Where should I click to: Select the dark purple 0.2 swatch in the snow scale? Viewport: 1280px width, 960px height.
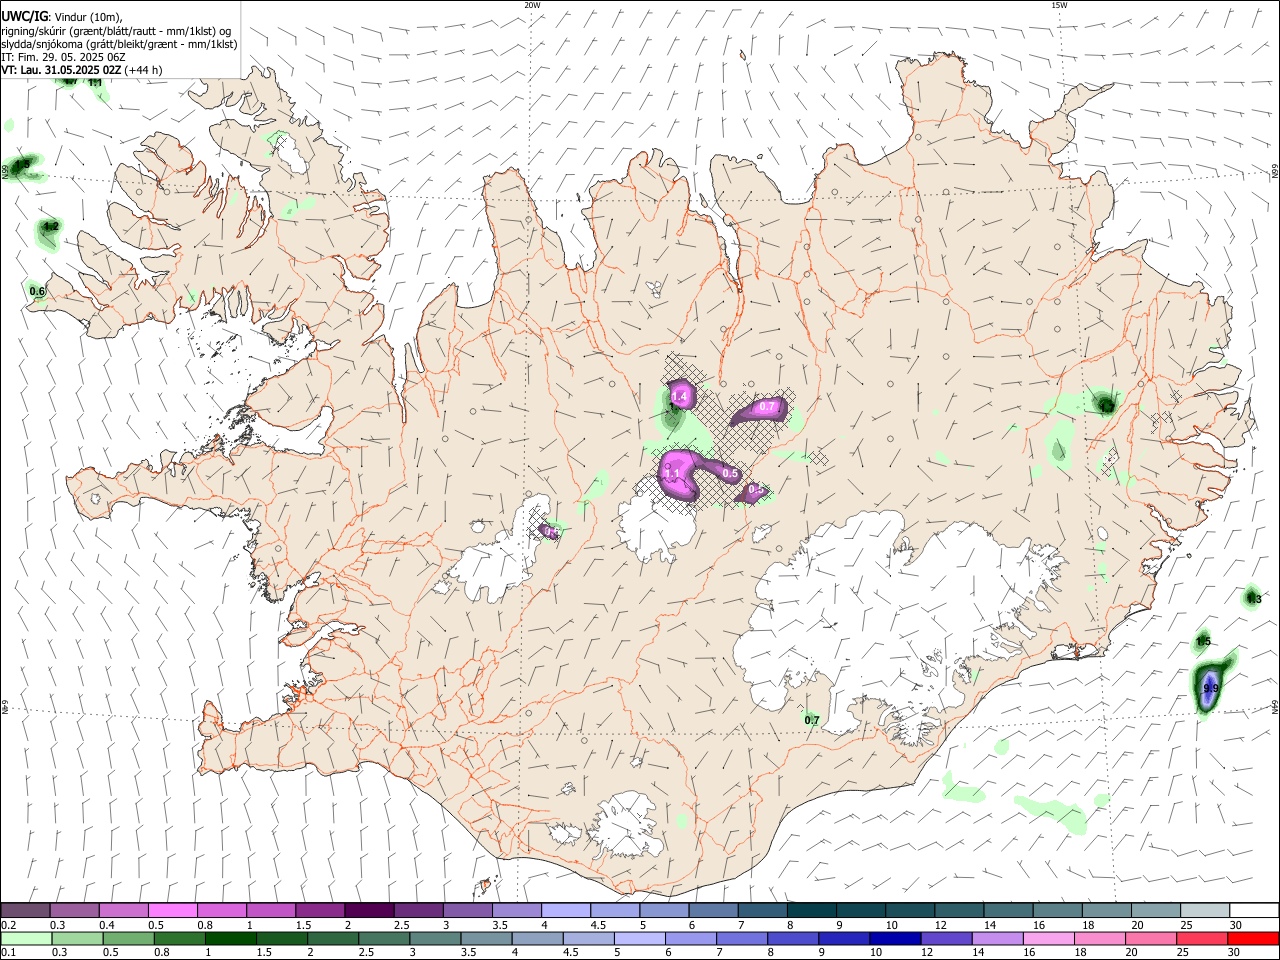click(x=26, y=911)
